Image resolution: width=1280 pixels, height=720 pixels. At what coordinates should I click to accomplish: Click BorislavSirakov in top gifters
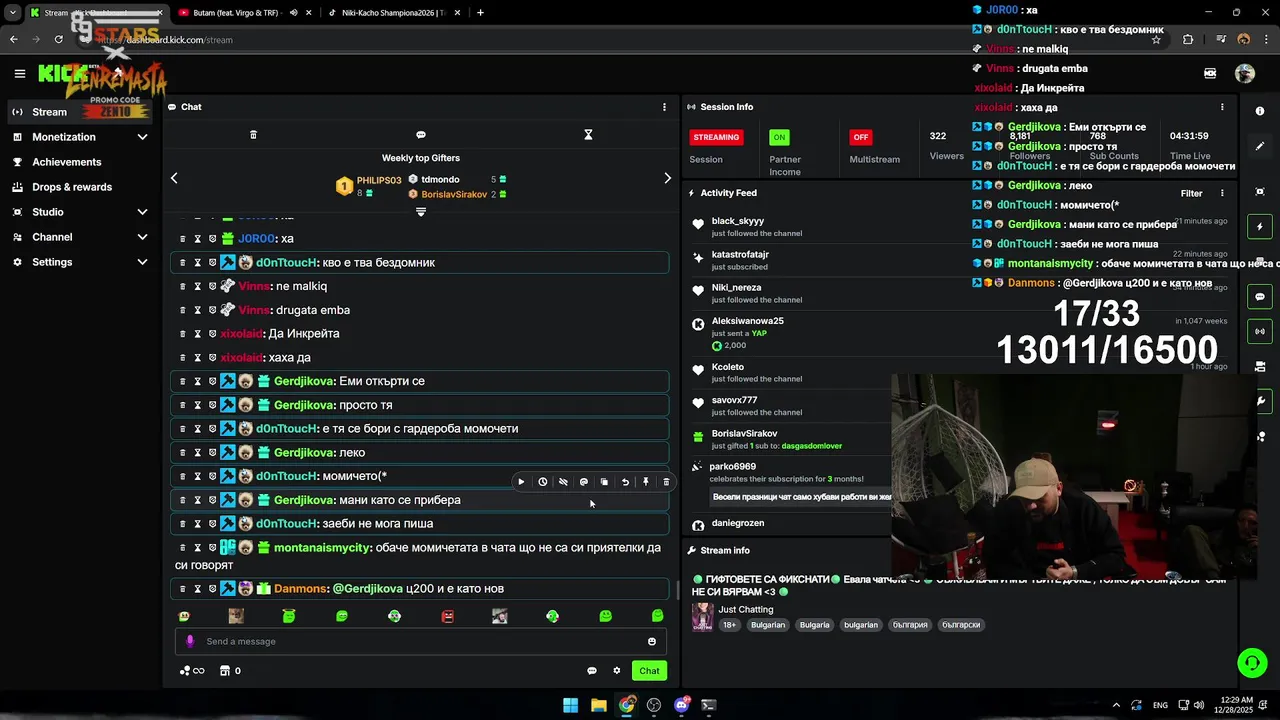coord(454,194)
